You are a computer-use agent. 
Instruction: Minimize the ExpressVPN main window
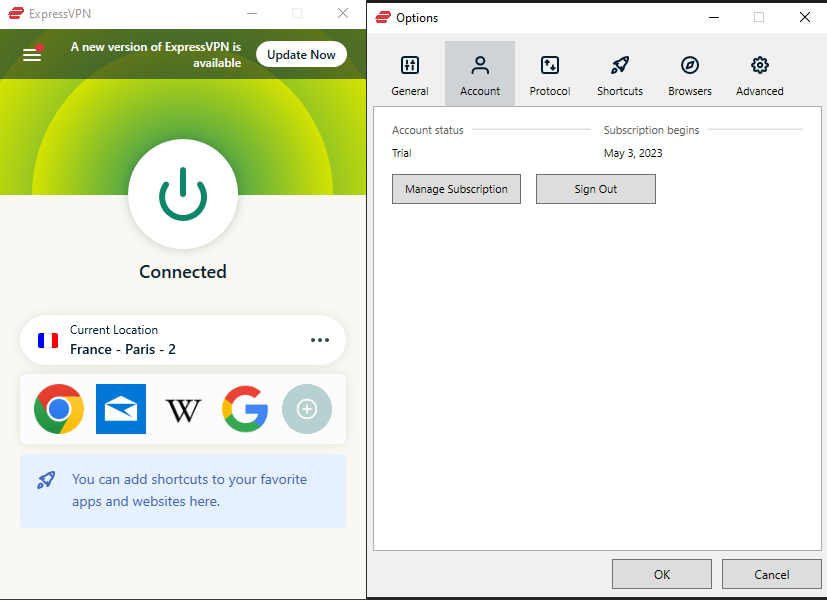tap(252, 13)
